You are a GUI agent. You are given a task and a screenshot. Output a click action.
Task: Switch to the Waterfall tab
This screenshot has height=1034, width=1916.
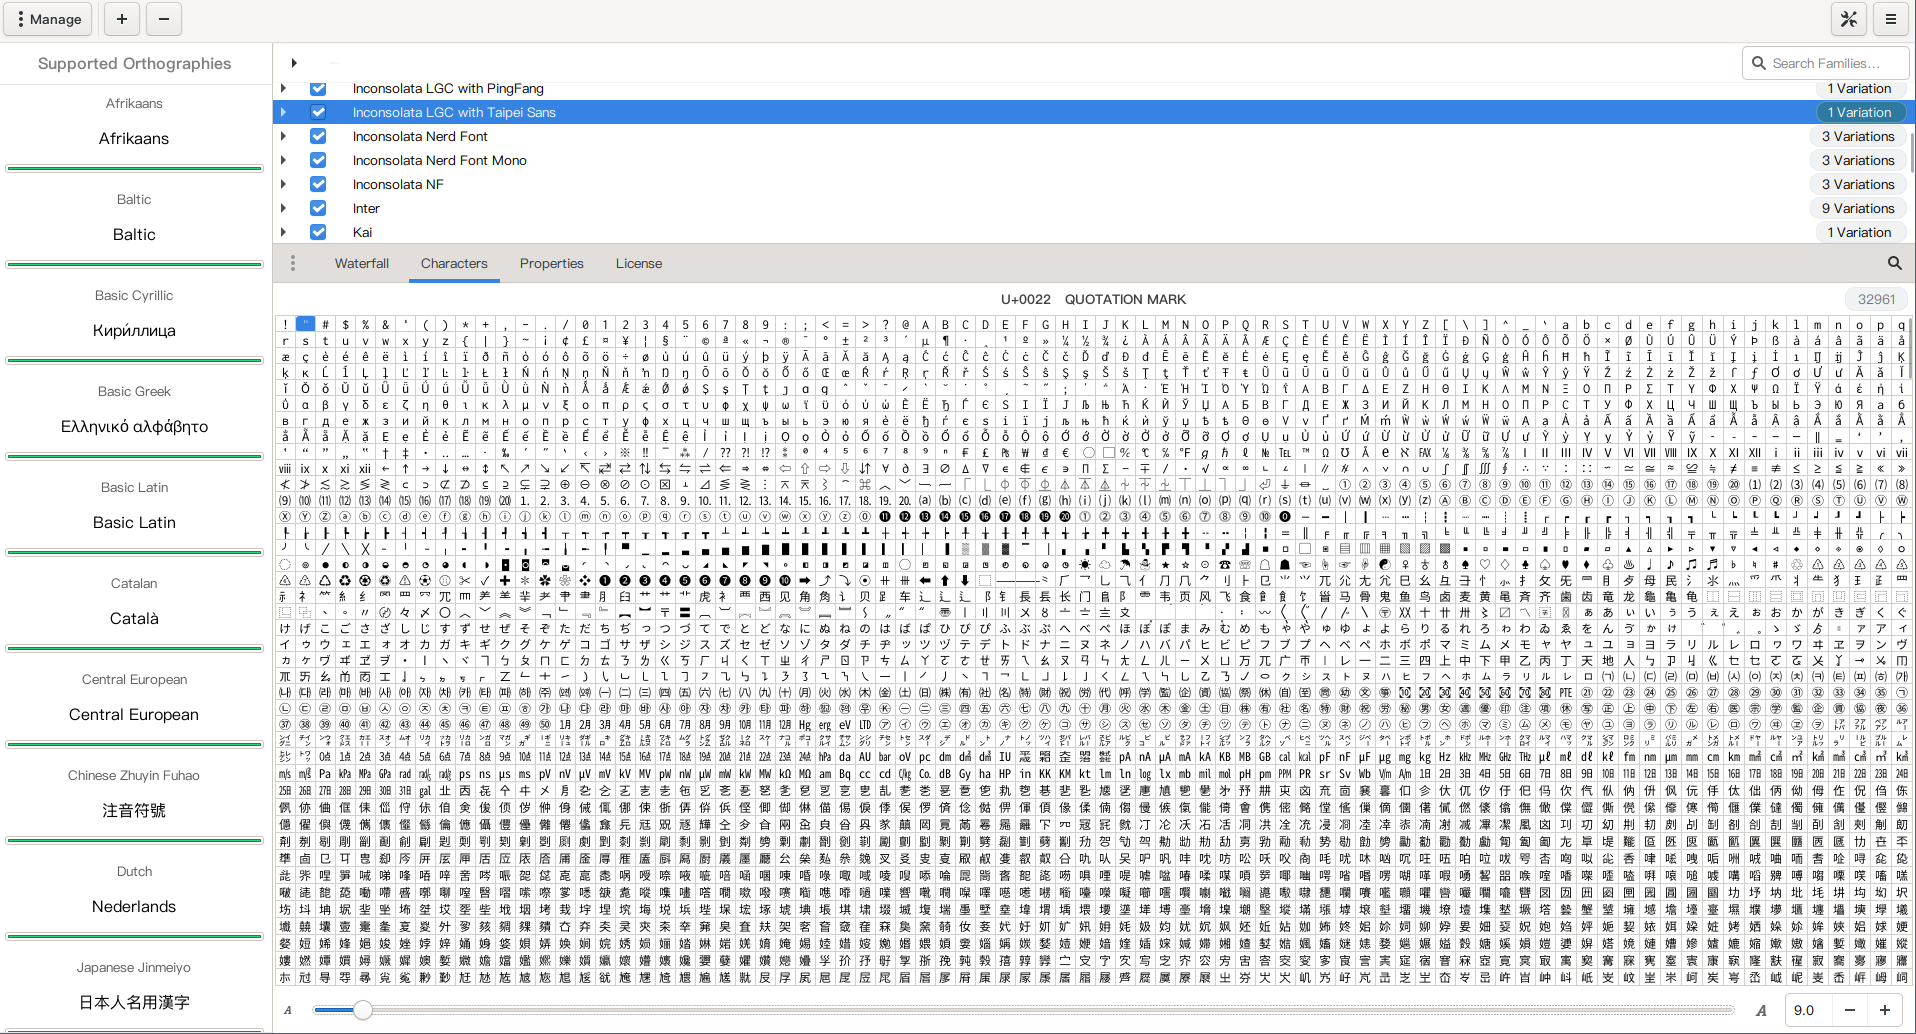[362, 263]
